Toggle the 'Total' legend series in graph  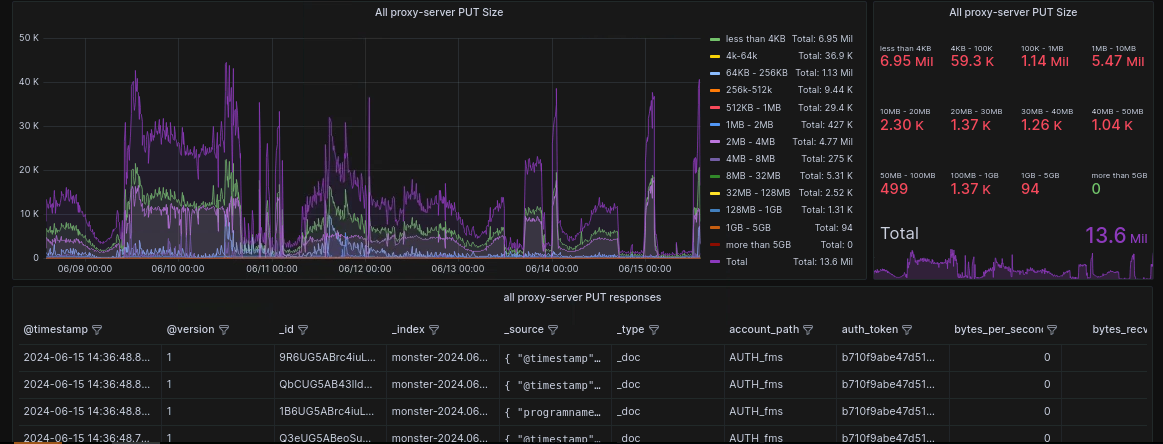(737, 262)
